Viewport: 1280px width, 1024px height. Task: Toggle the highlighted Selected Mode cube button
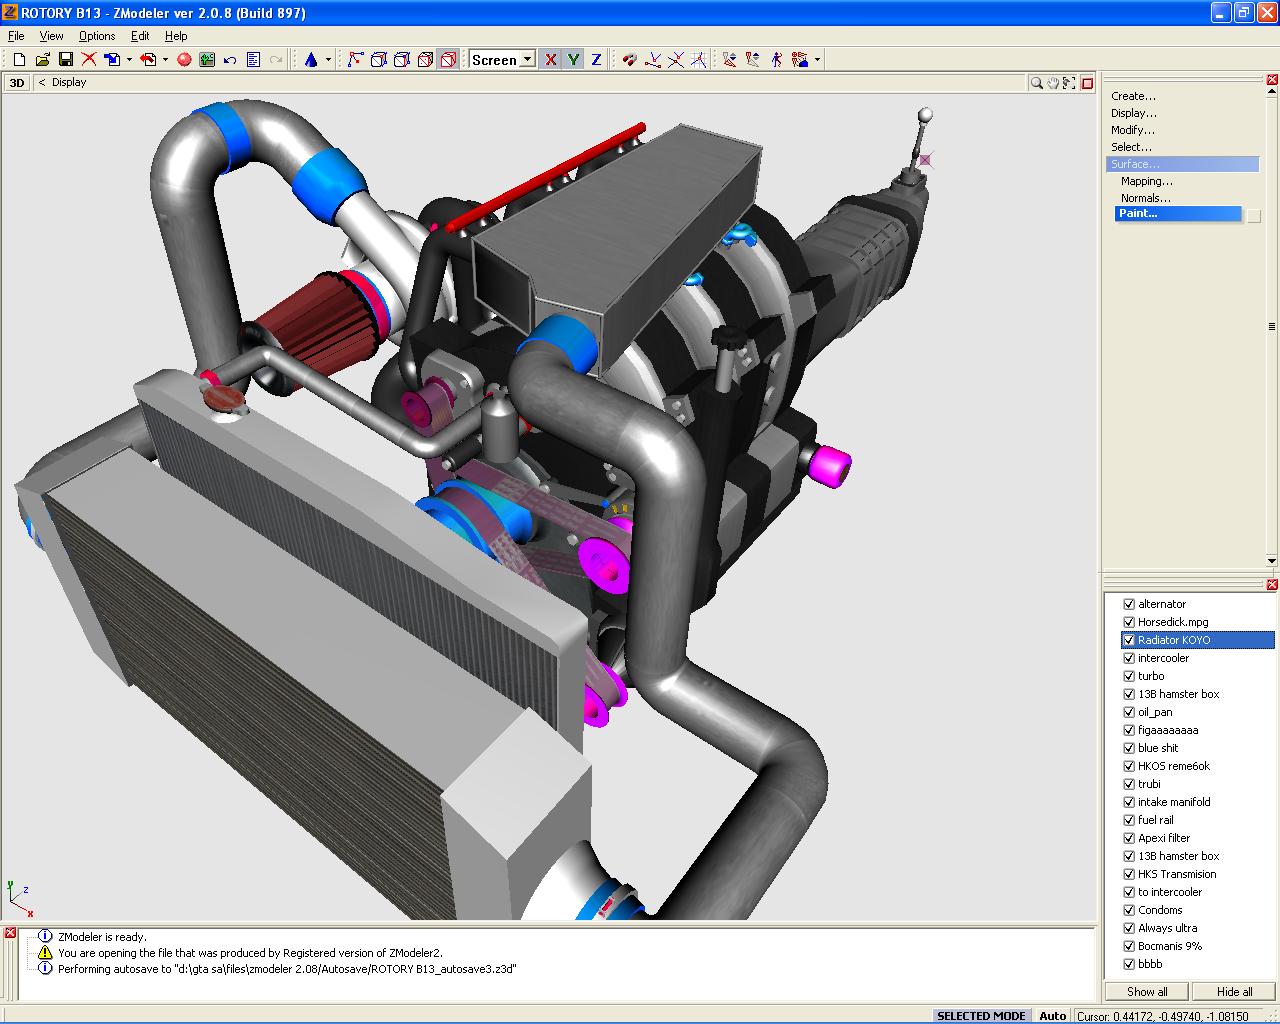448,60
